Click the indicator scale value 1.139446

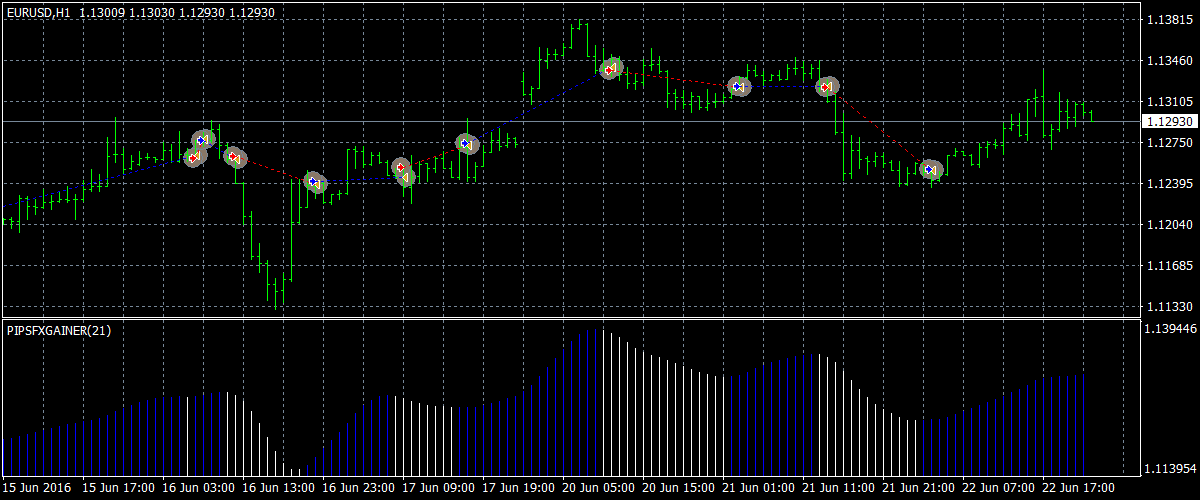point(1172,328)
